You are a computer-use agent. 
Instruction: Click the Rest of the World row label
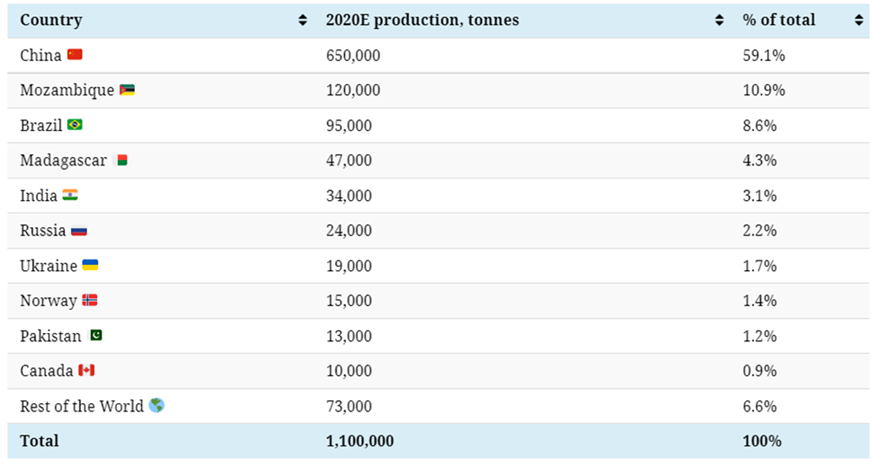coord(82,406)
